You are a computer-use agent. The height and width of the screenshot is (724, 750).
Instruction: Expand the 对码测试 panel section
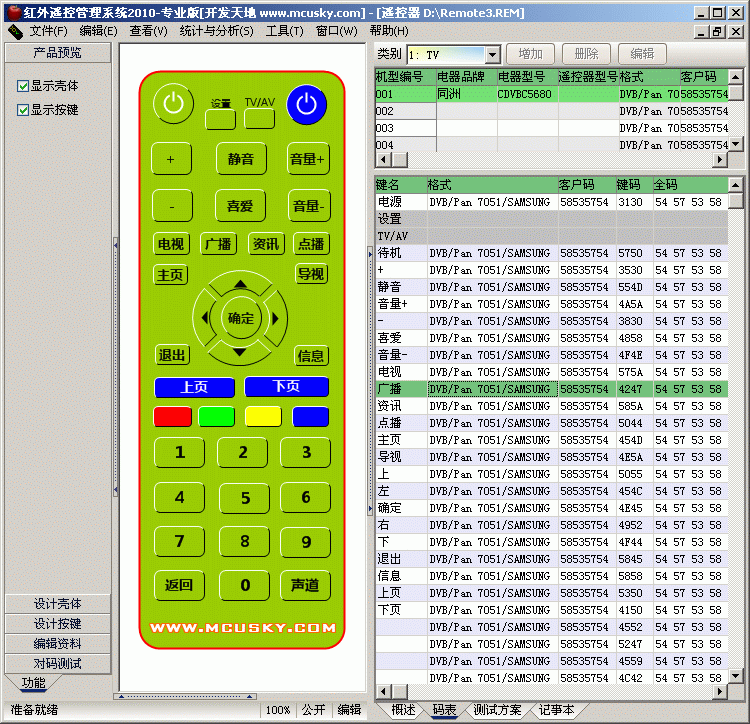[58, 664]
